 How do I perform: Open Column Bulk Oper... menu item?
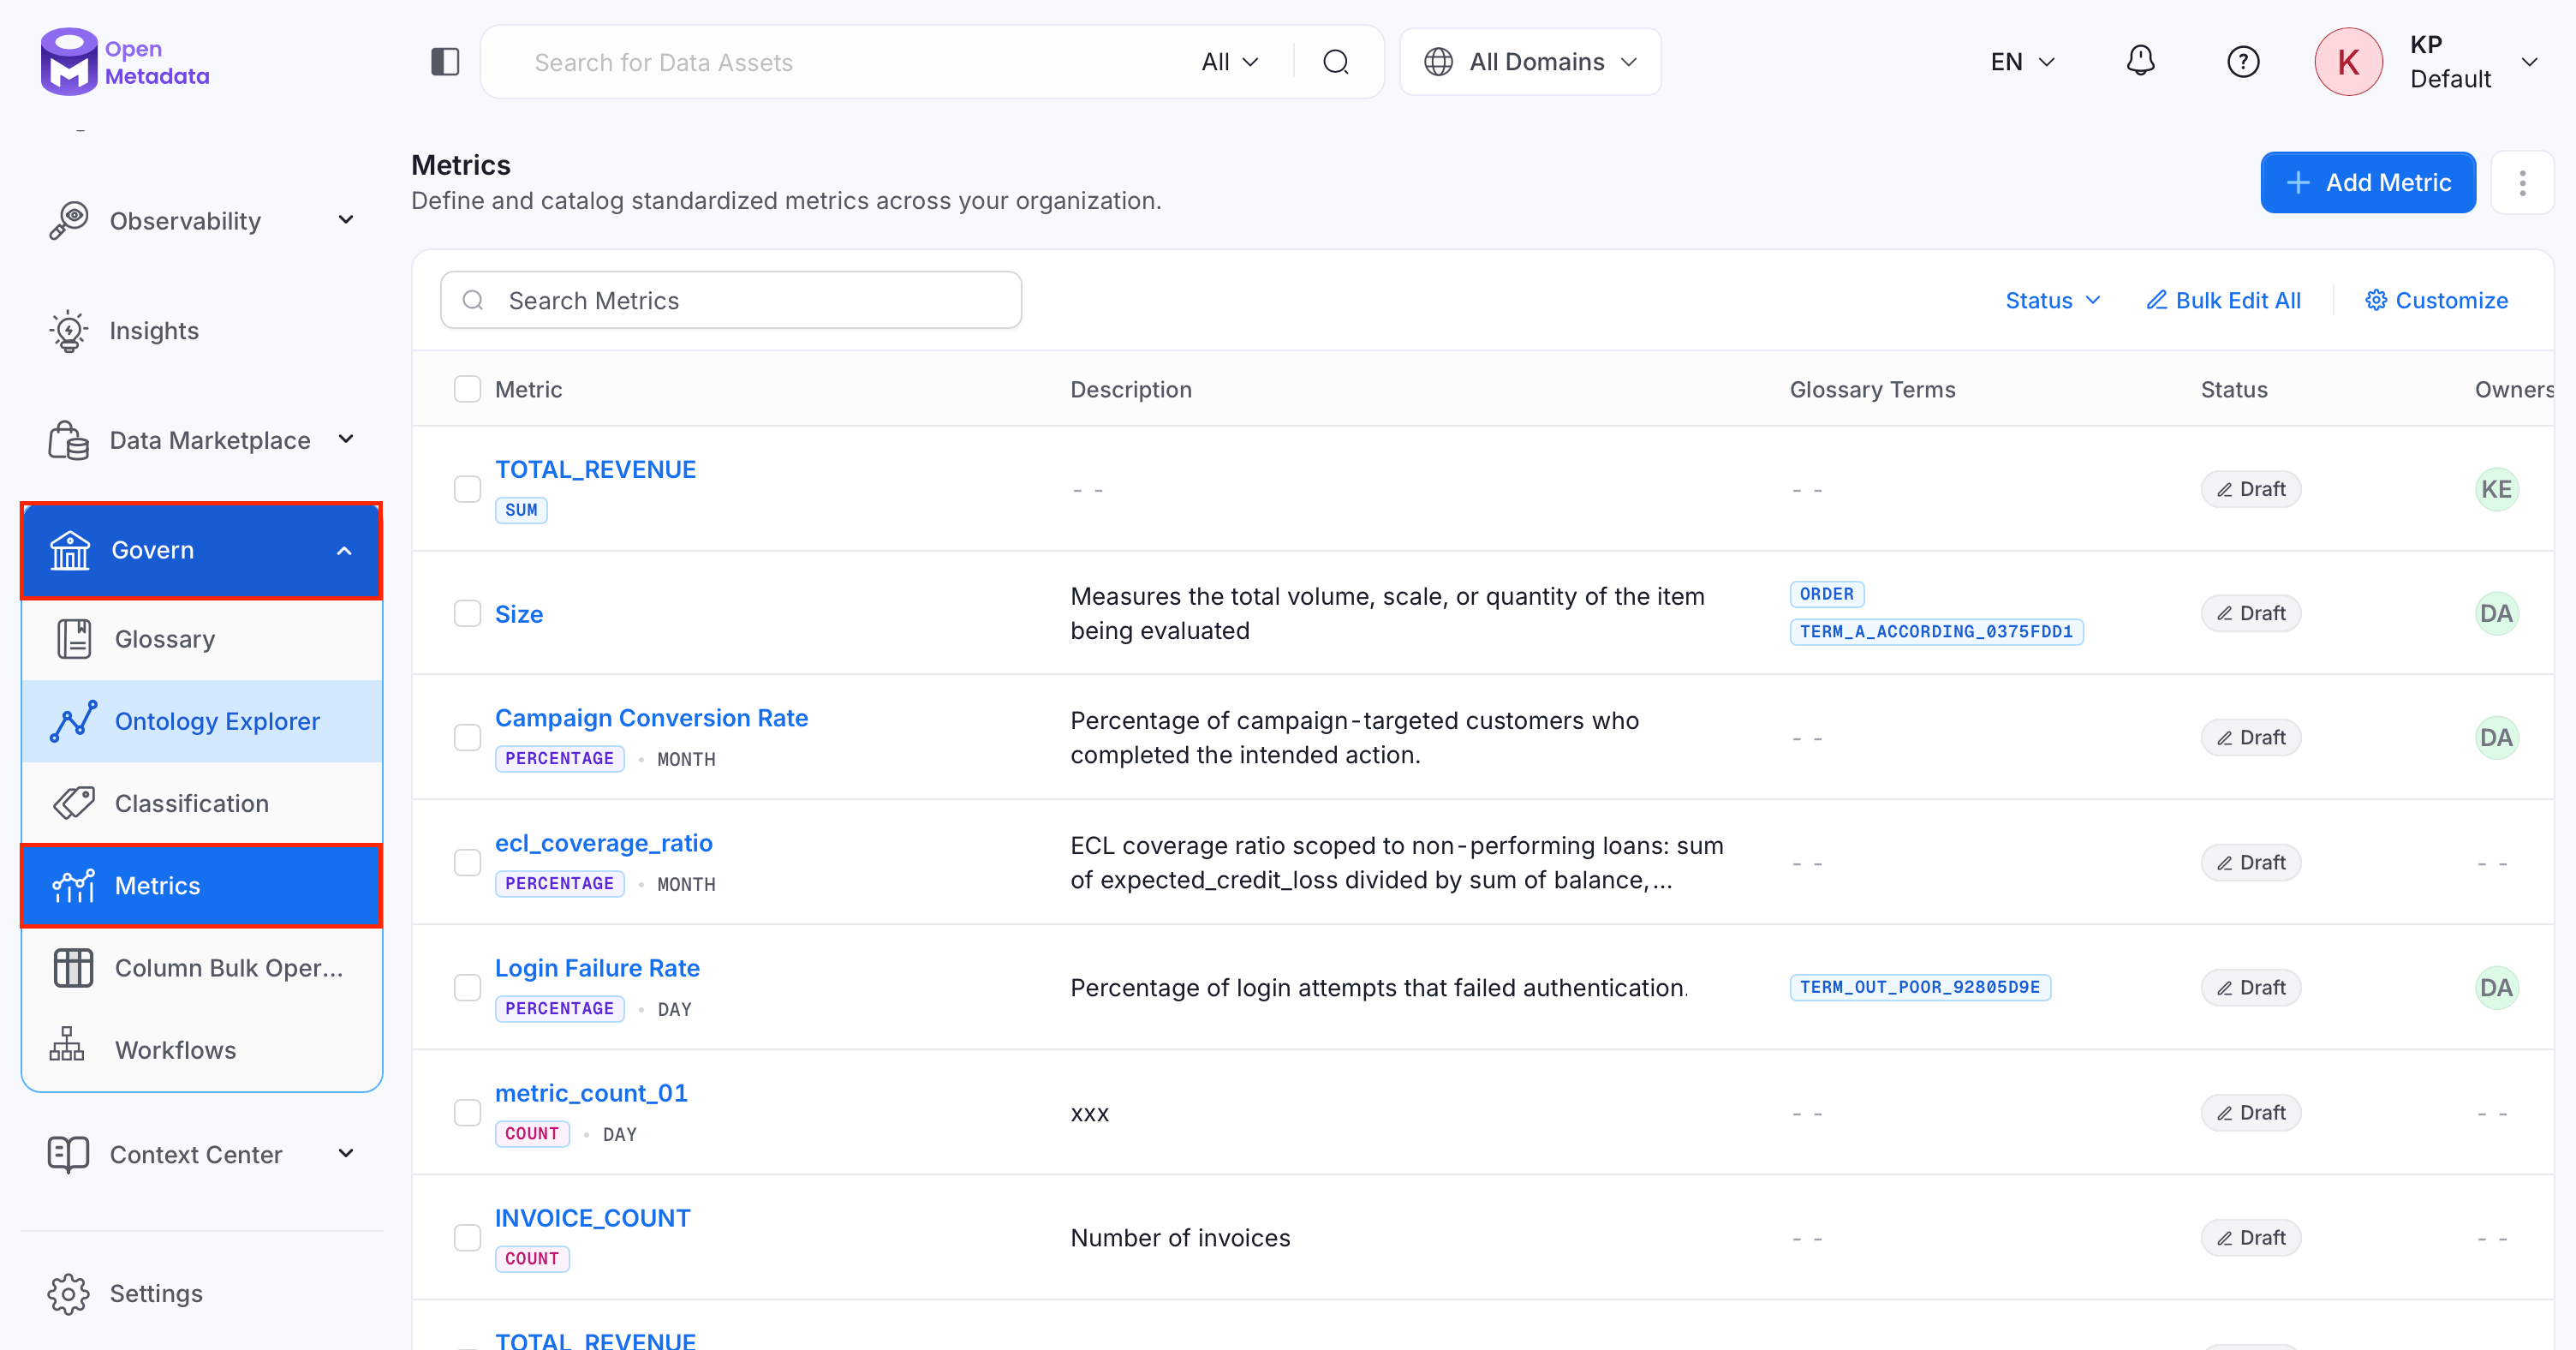[202, 968]
